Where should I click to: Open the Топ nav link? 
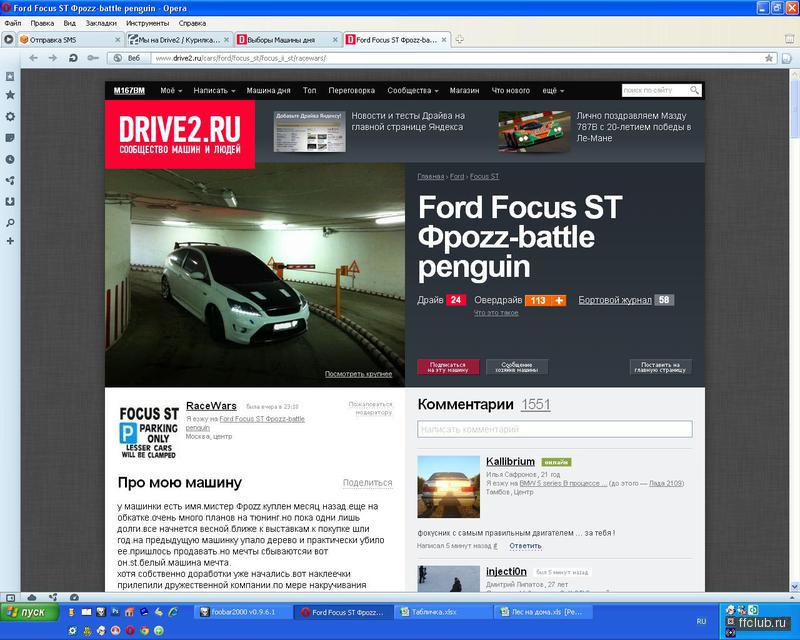[309, 90]
